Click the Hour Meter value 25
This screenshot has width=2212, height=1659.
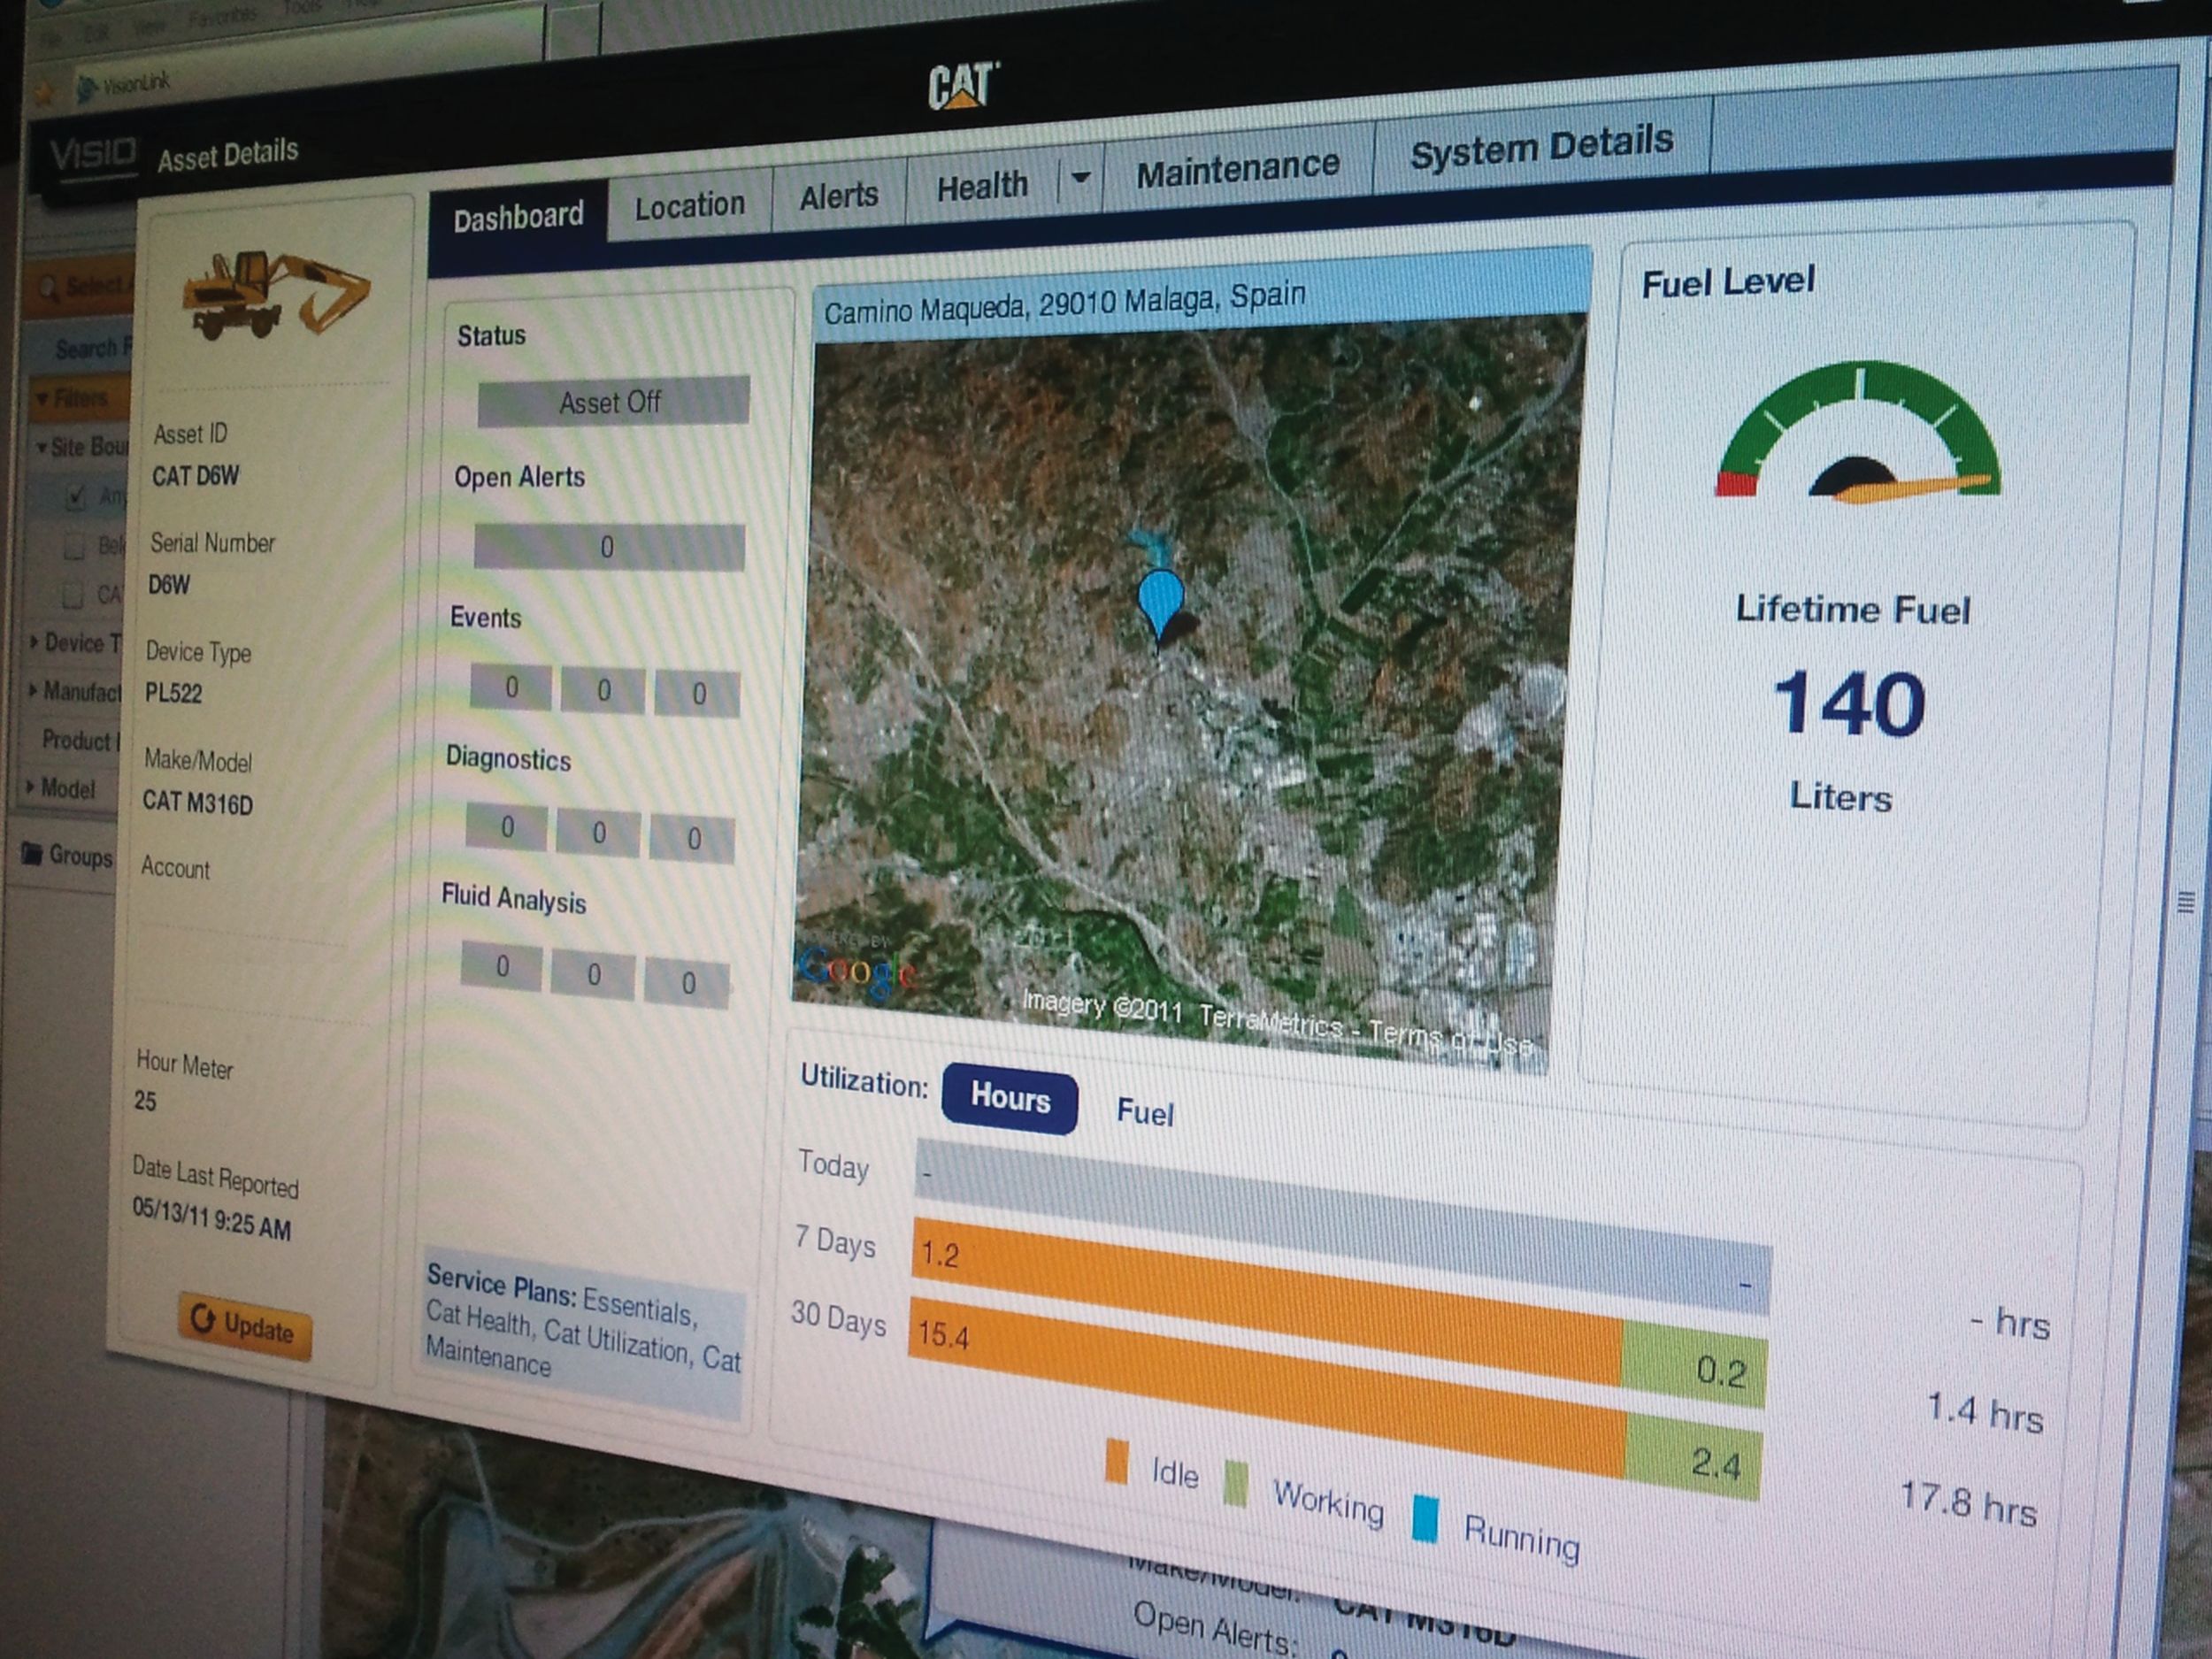(145, 1100)
